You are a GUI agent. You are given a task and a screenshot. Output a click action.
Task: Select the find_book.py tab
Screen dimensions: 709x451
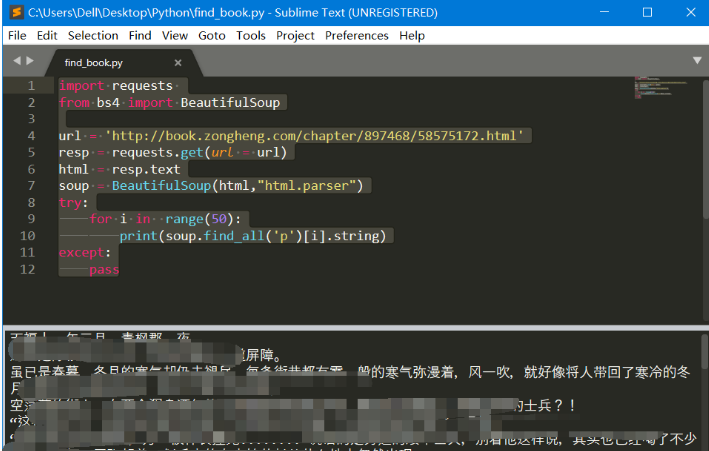click(95, 62)
